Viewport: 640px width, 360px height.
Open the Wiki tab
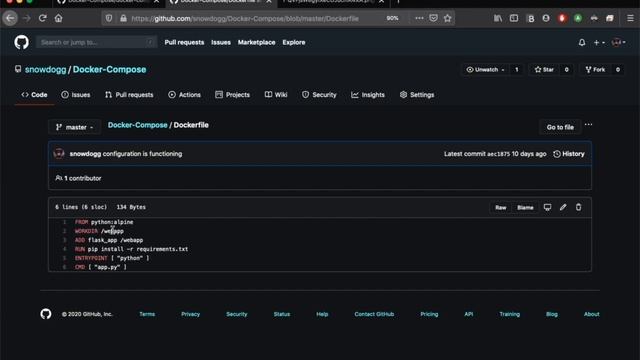276,95
